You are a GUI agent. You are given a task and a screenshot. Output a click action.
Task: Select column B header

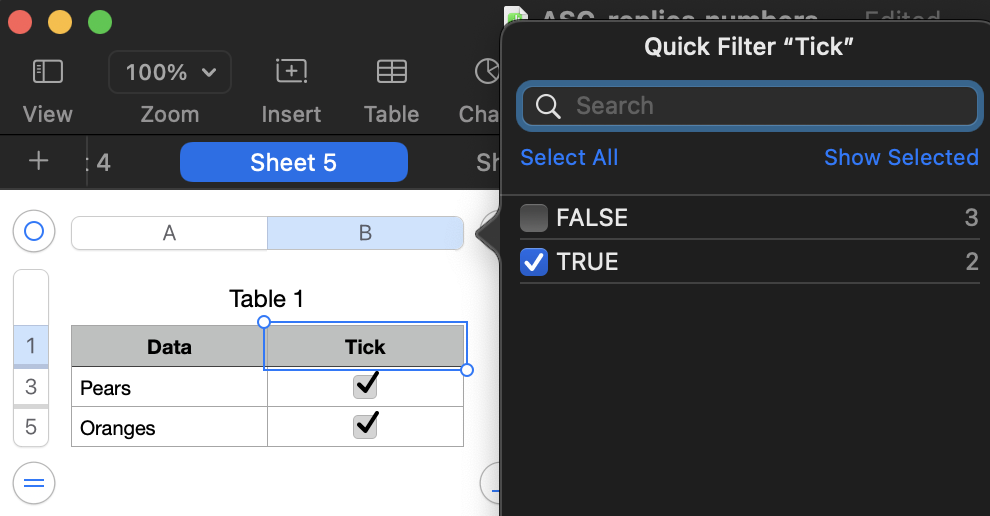click(x=365, y=233)
